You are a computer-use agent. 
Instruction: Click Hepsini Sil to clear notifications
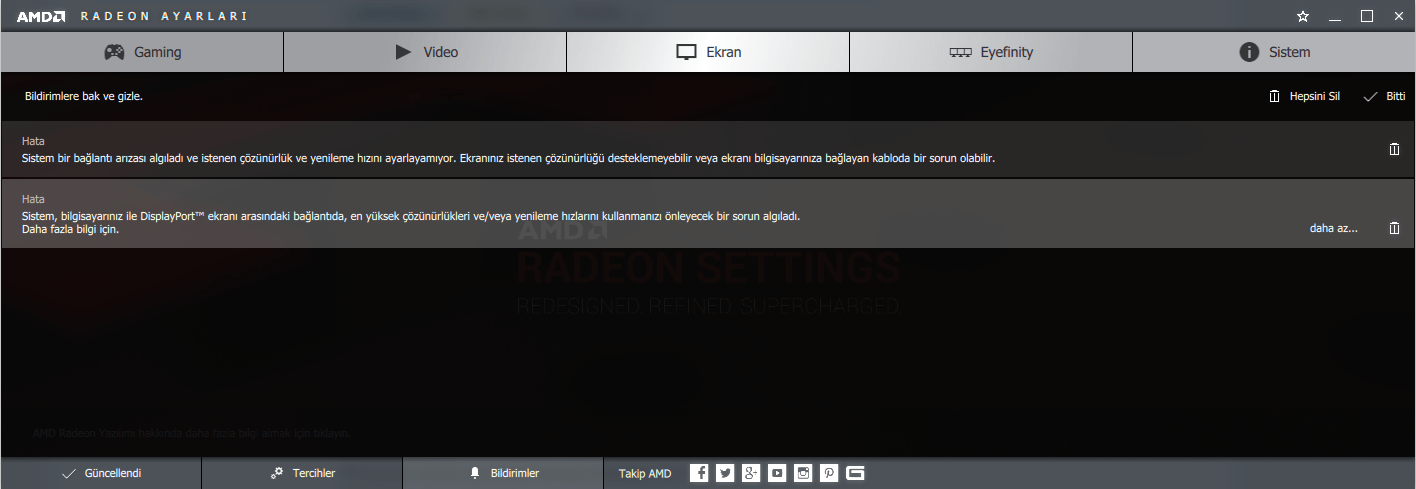coord(1304,97)
